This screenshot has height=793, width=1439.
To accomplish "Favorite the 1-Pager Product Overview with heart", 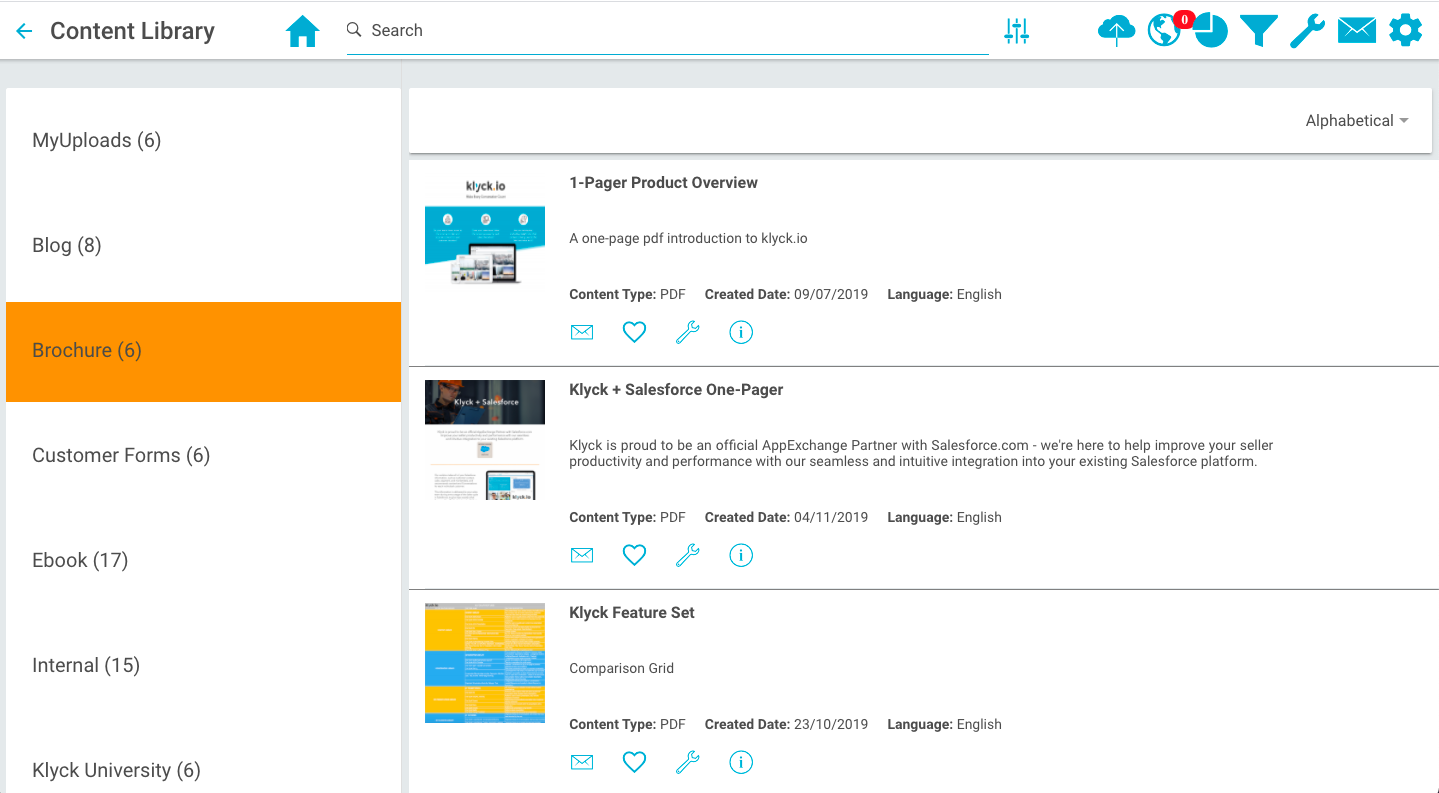I will tap(634, 332).
